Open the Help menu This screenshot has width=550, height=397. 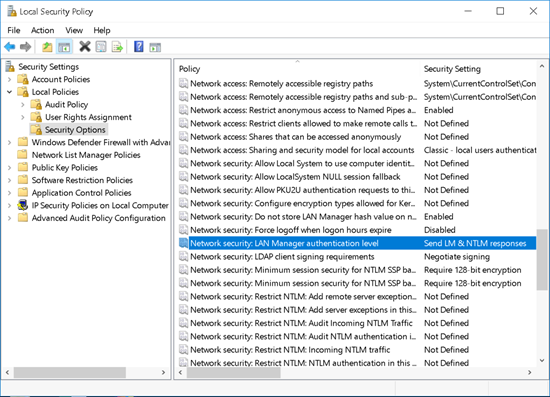102,31
